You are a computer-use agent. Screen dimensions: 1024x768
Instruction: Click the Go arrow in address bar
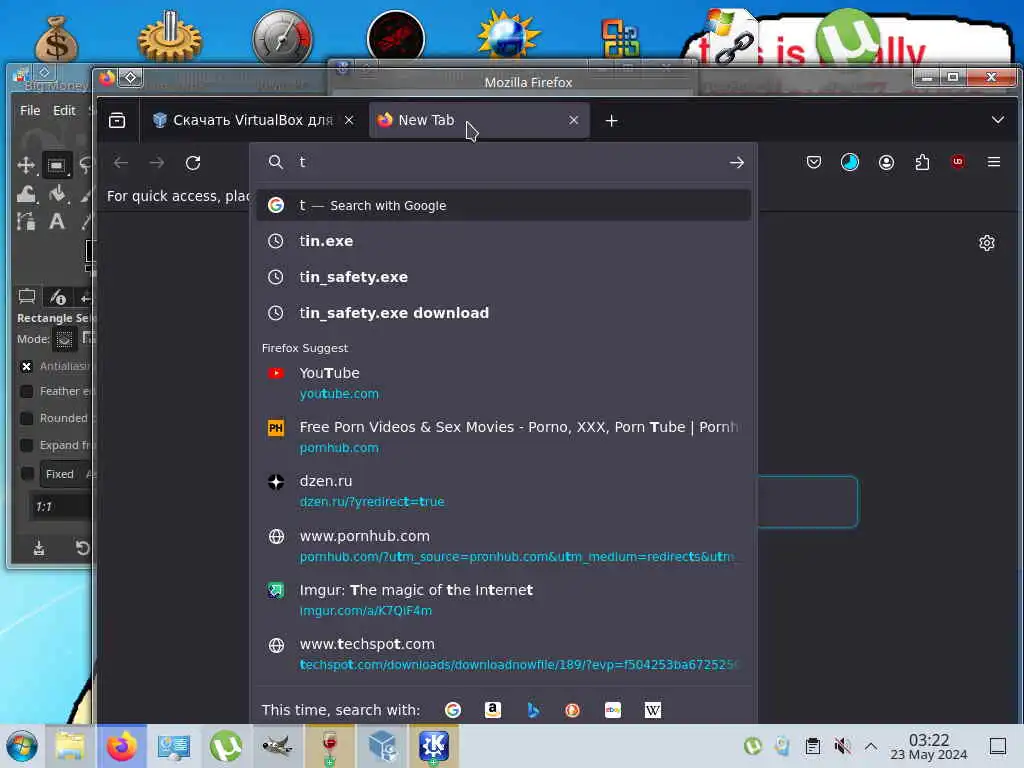737,163
